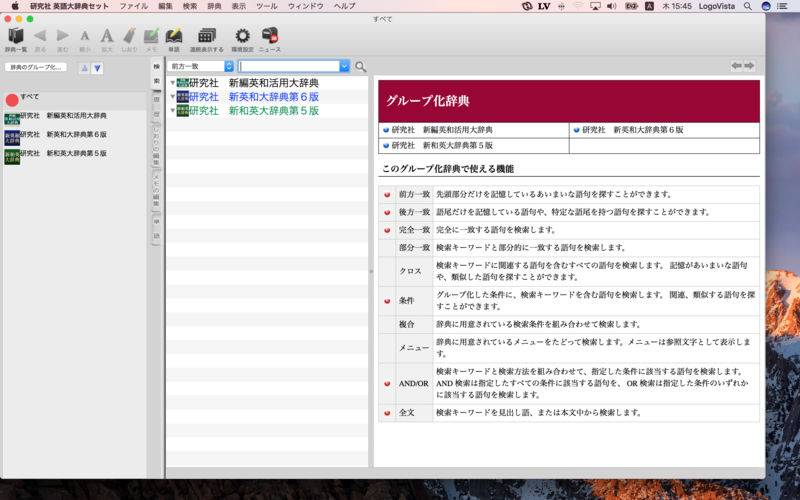This screenshot has height=500, width=800.
Task: Open 環境設定 preferences gear
Action: (x=242, y=39)
